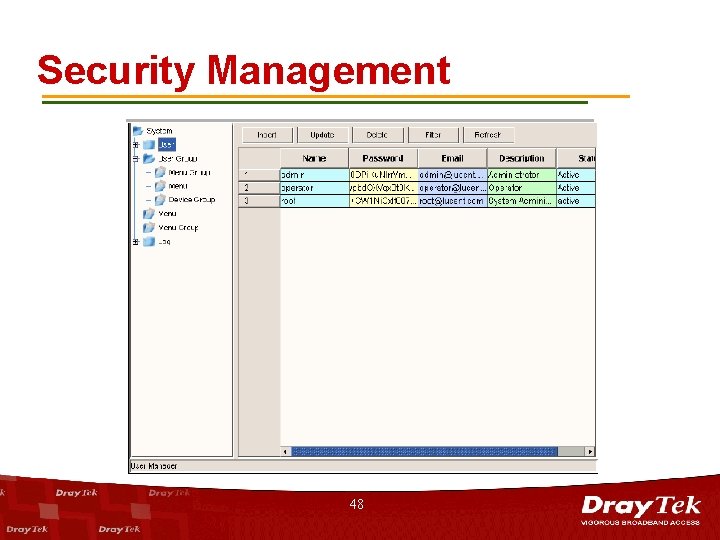720x540 pixels.
Task: Click the blue horizontal scrollbar thumb
Action: (x=425, y=452)
